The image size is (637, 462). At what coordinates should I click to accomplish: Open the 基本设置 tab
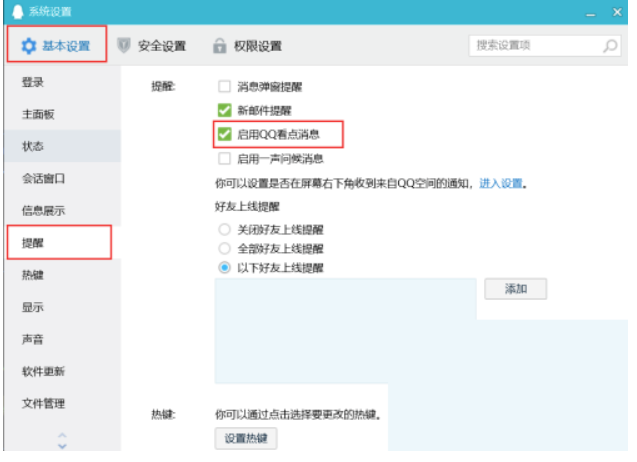[x=56, y=46]
